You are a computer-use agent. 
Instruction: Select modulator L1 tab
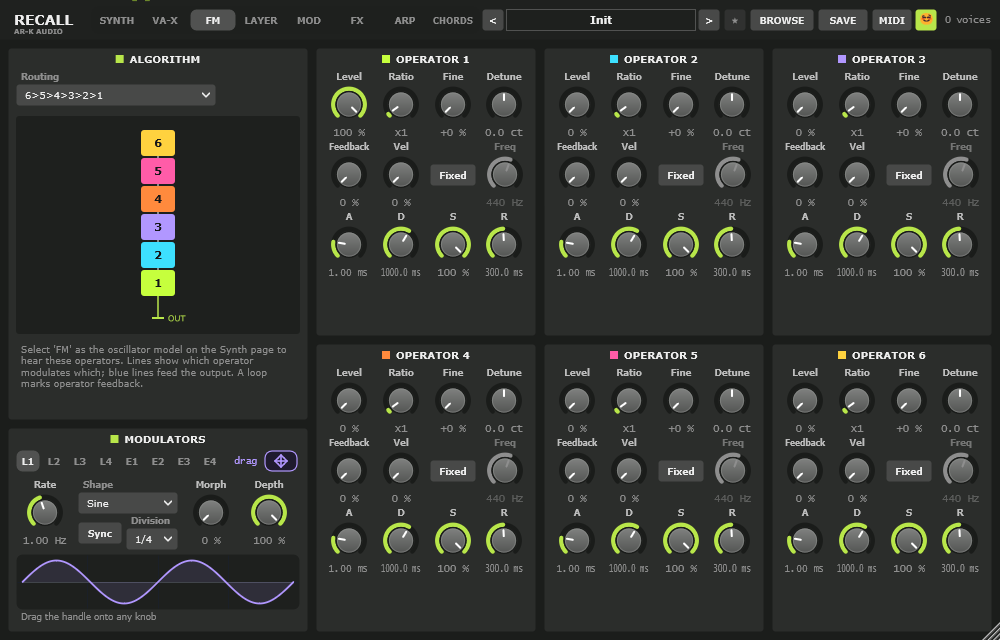pyautogui.click(x=27, y=462)
